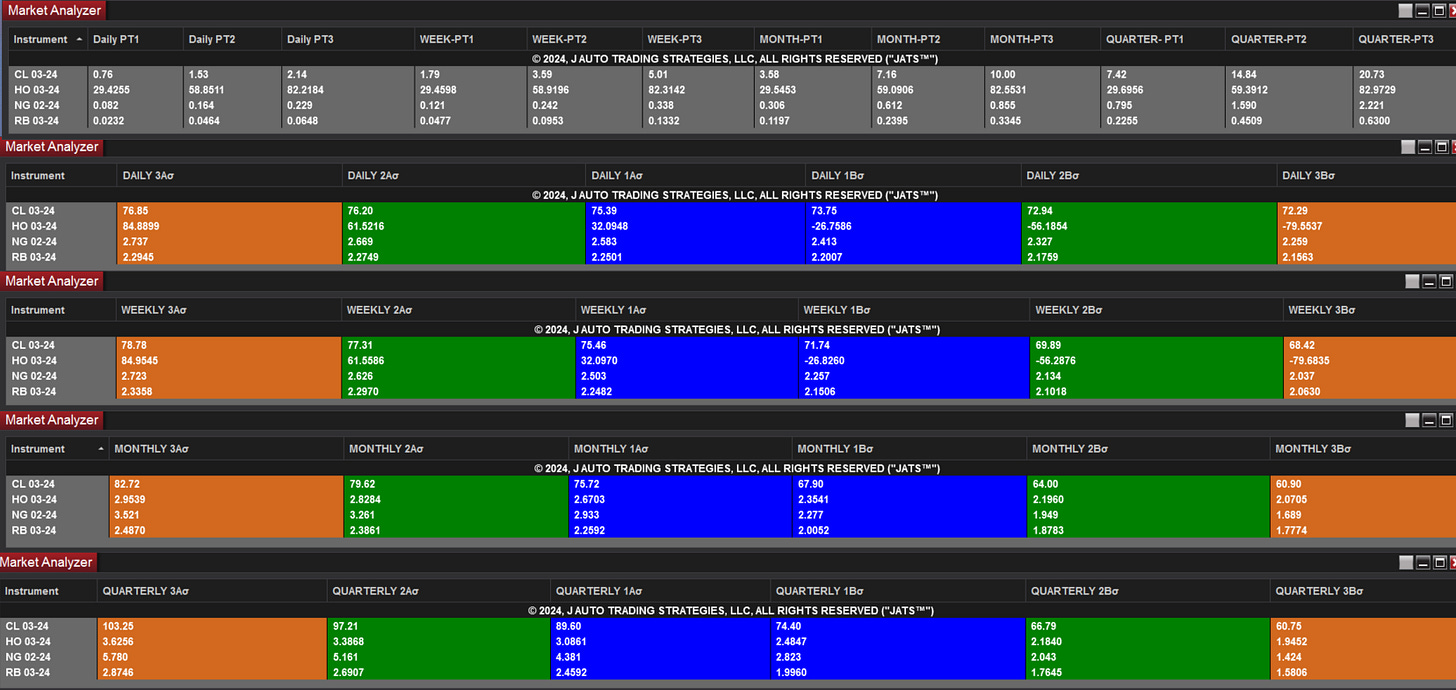This screenshot has height=690, width=1456.
Task: Click the QUARTERLY 2Bσ column header
Action: pos(1148,591)
